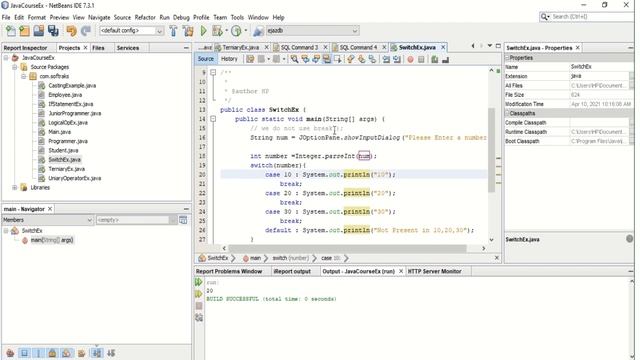Switch to the TernaryEx.java tab

click(240, 47)
